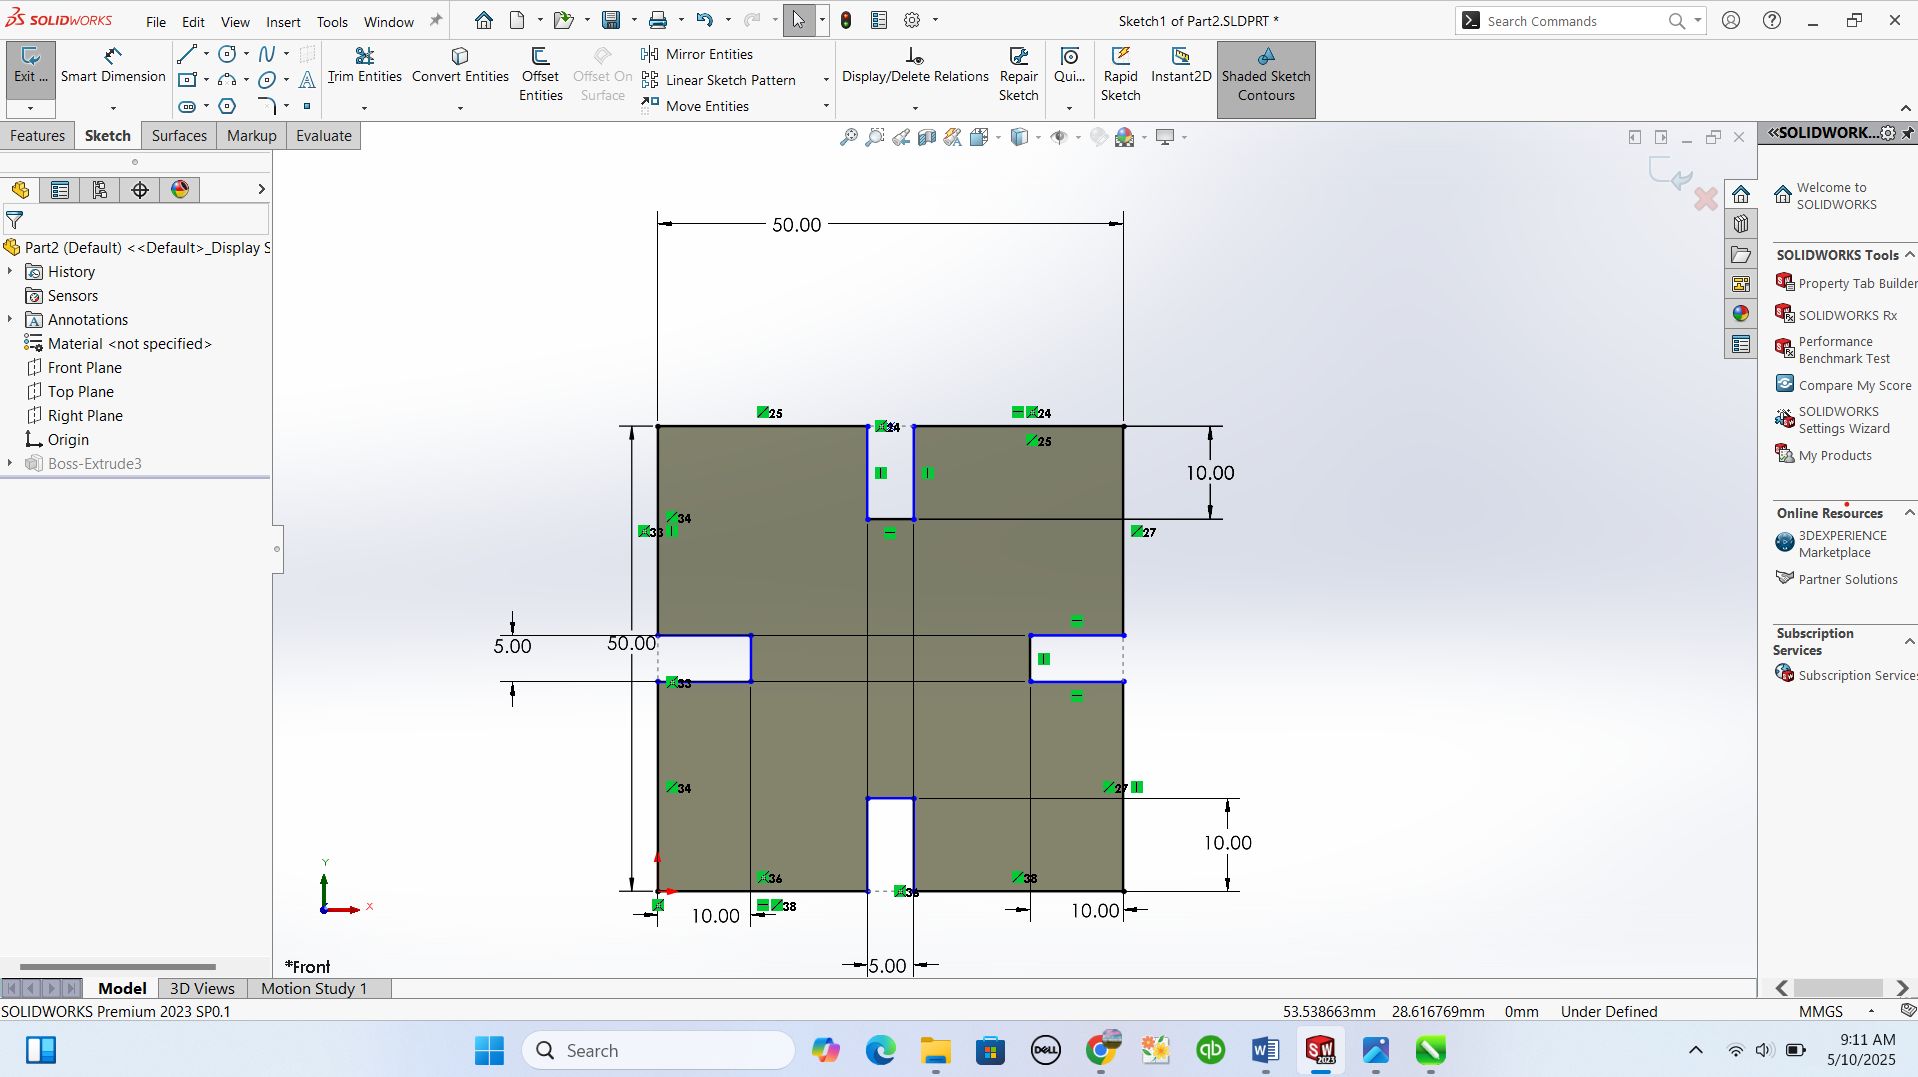1918x1077 pixels.
Task: Open DisplayManager tab icon
Action: pos(180,190)
